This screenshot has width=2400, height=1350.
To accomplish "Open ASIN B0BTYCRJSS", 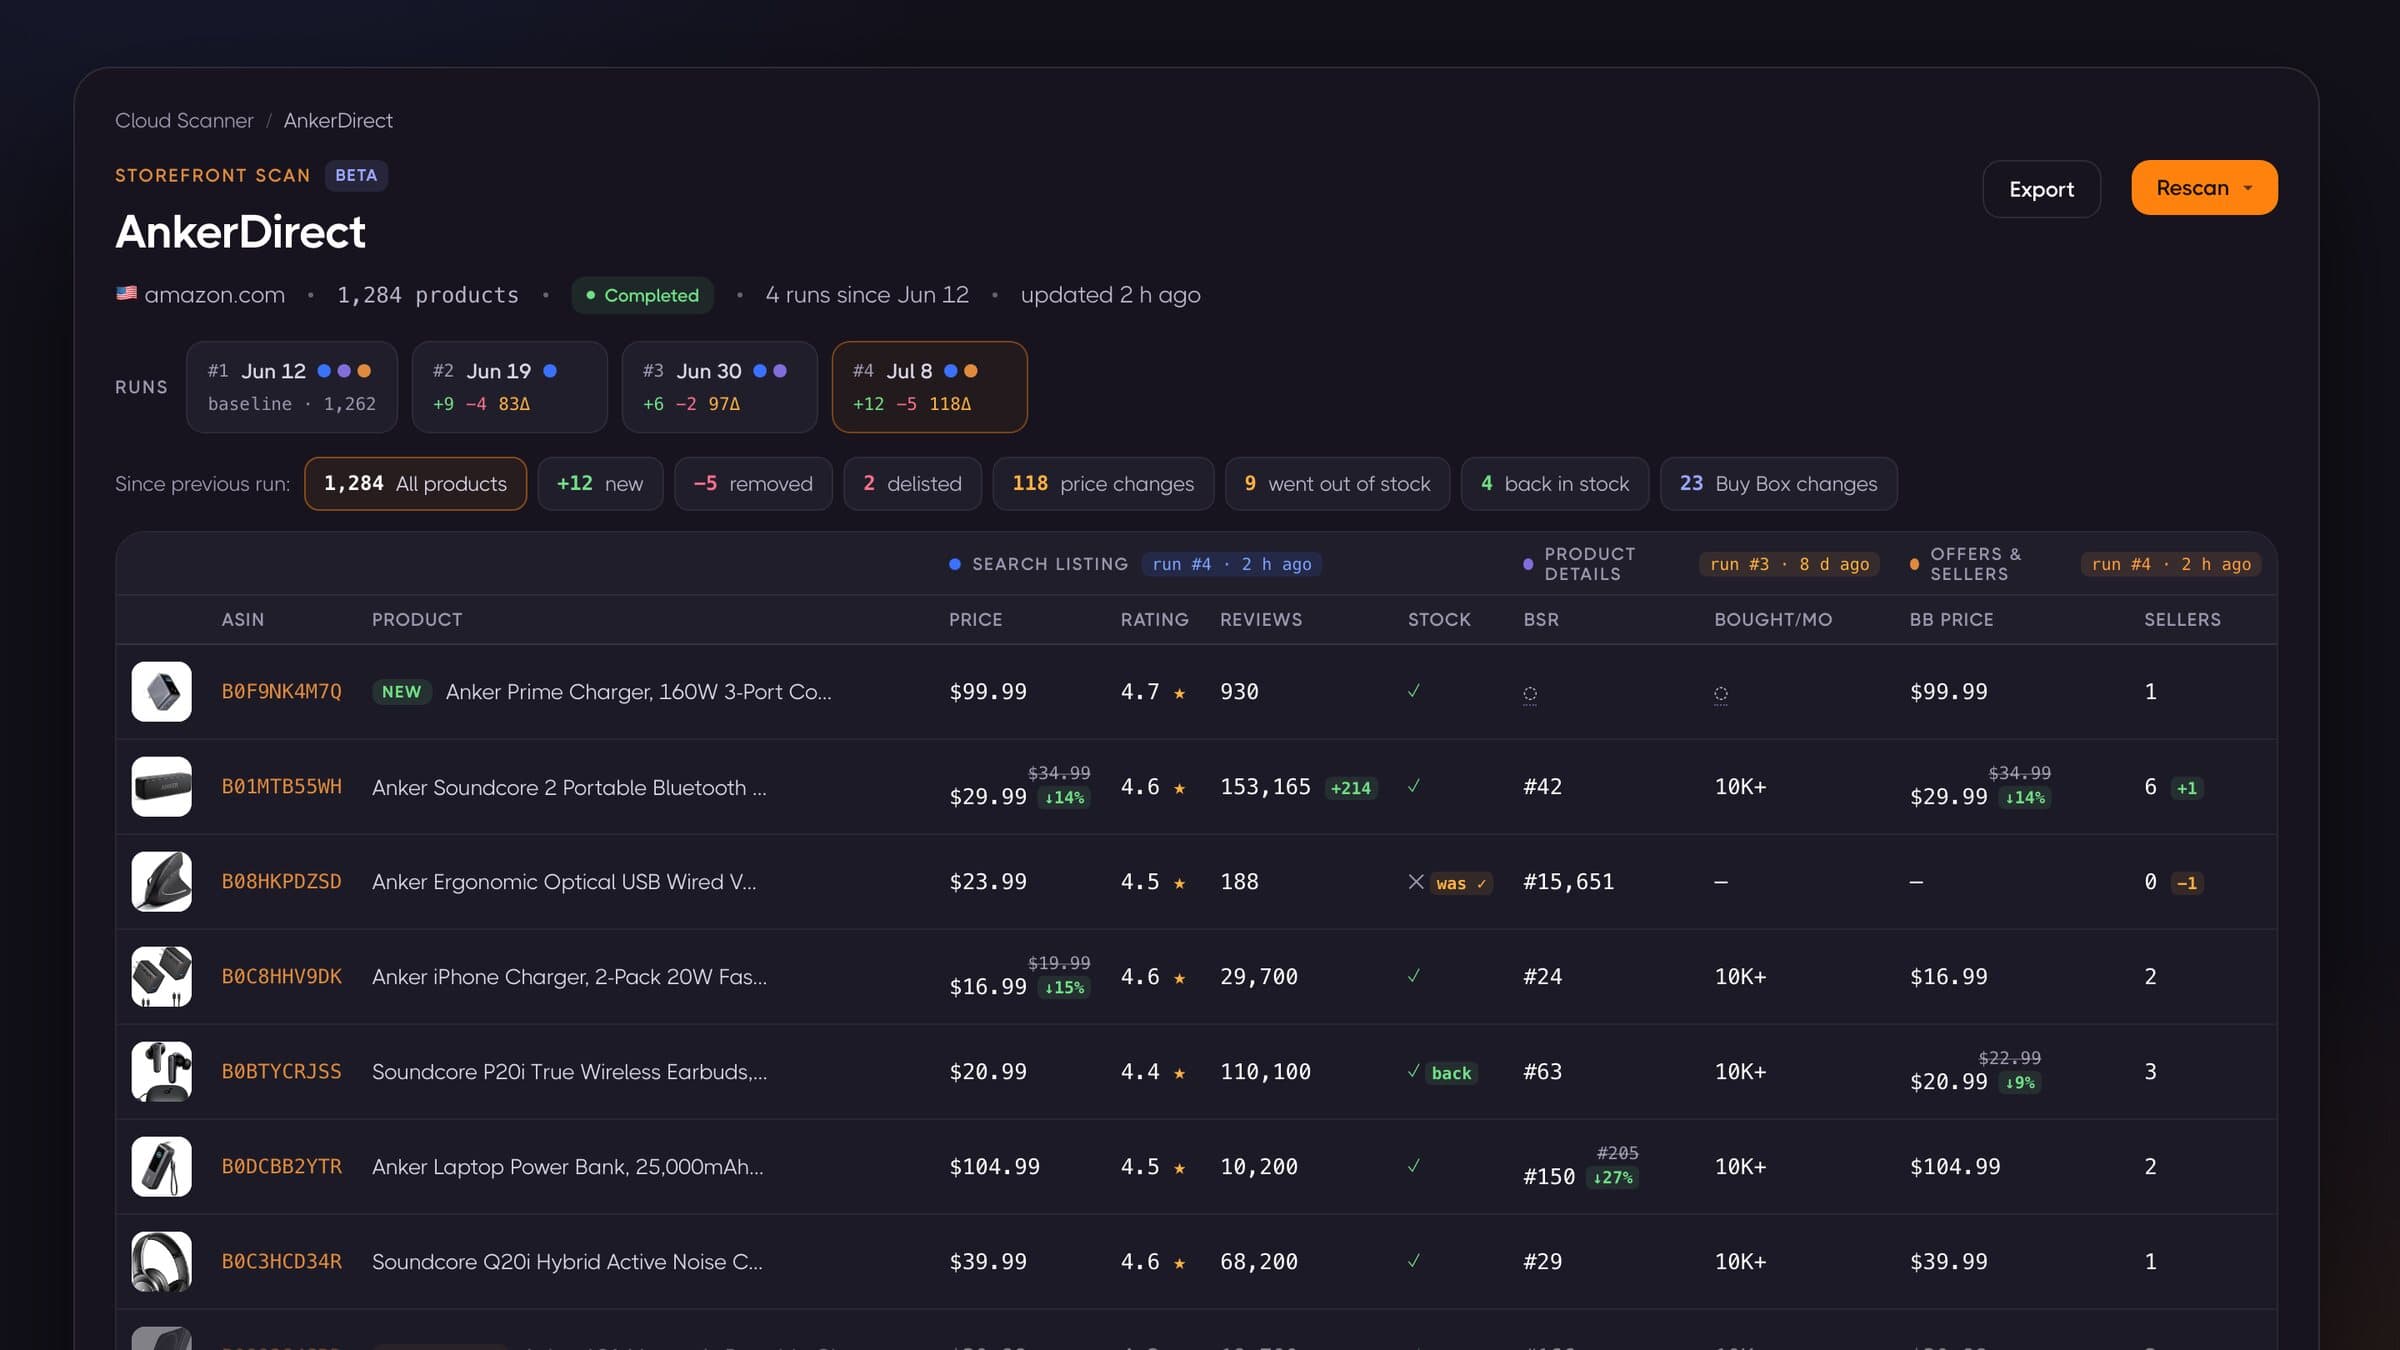I will [281, 1072].
